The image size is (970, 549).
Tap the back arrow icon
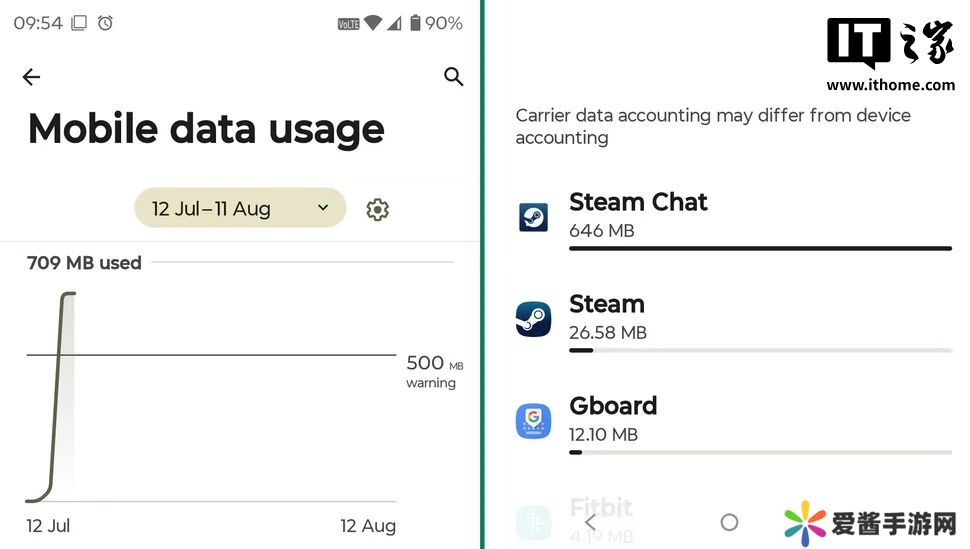(31, 77)
